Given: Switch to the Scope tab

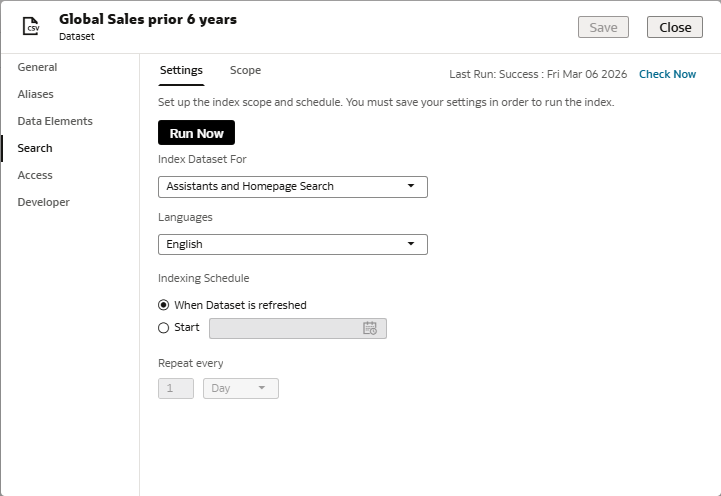Looking at the screenshot, I should (245, 70).
